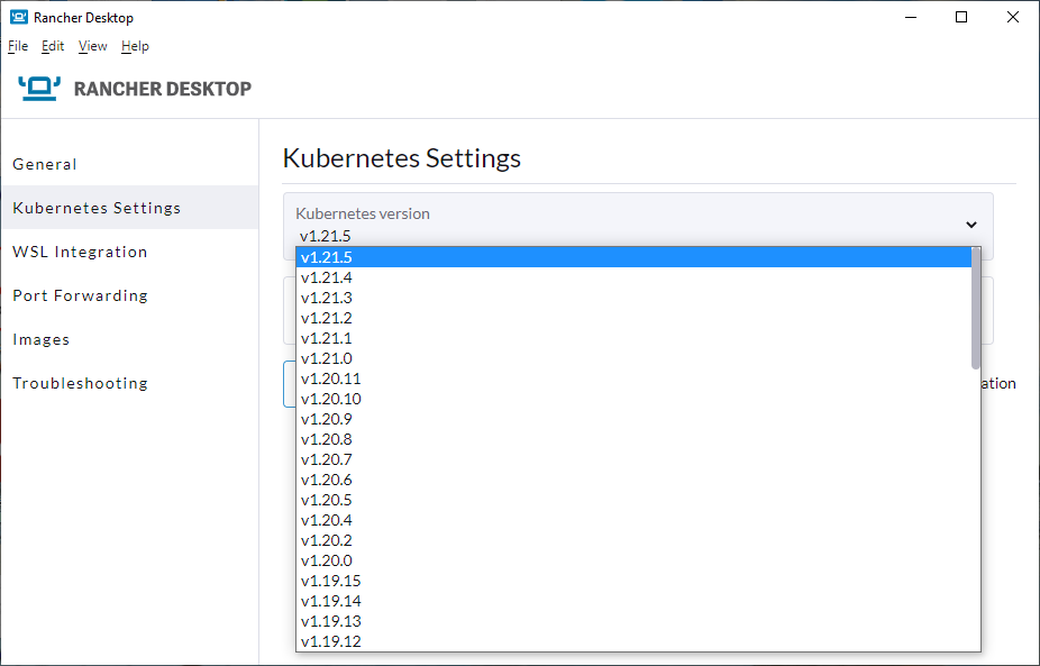This screenshot has height=666, width=1040.
Task: Open the WSL Integration page
Action: click(80, 251)
